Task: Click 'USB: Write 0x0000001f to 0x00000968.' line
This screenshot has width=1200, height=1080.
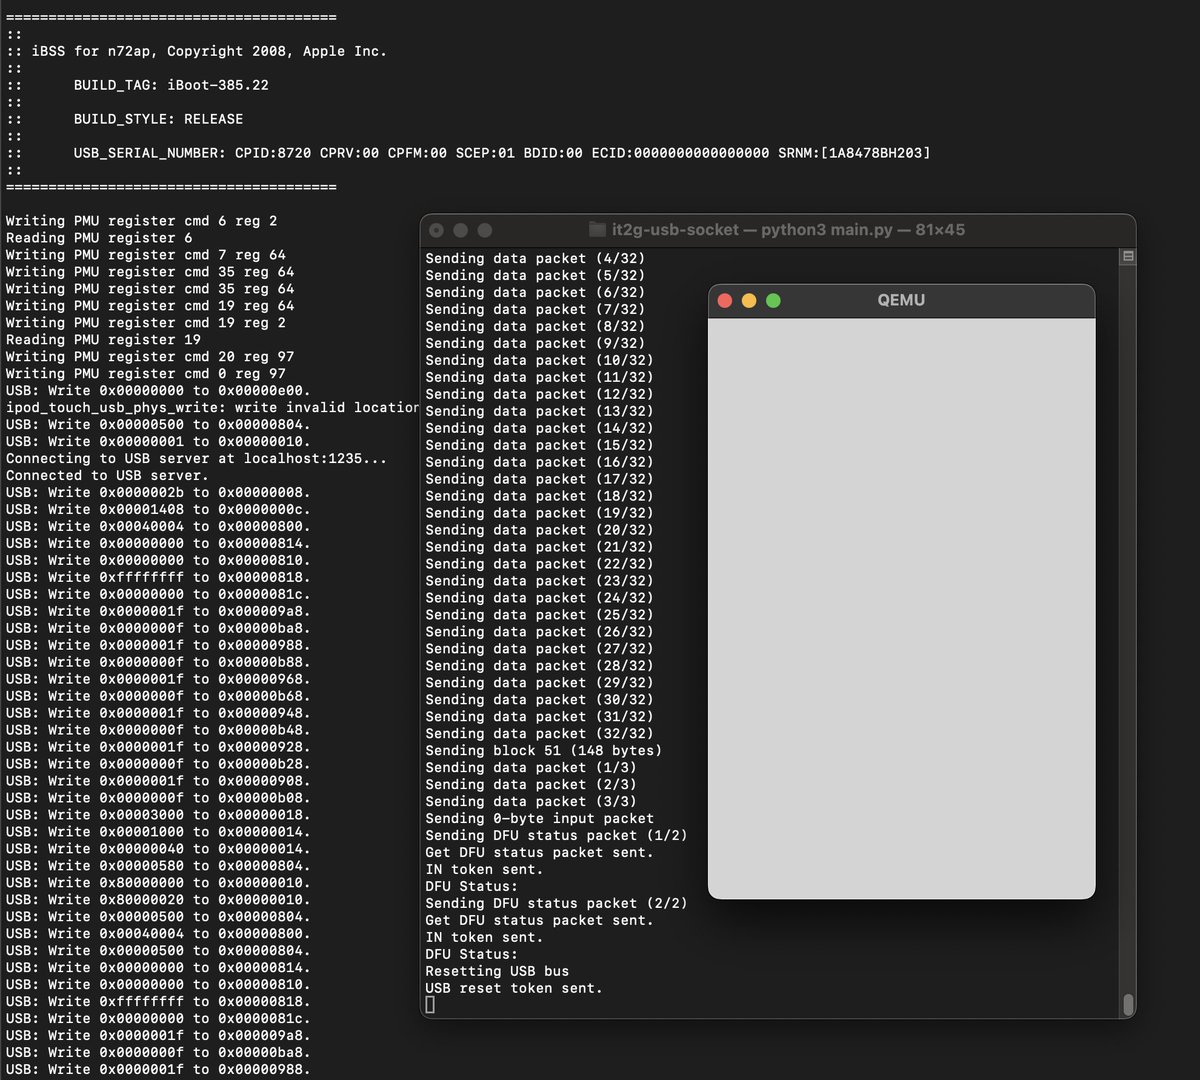Action: [158, 680]
